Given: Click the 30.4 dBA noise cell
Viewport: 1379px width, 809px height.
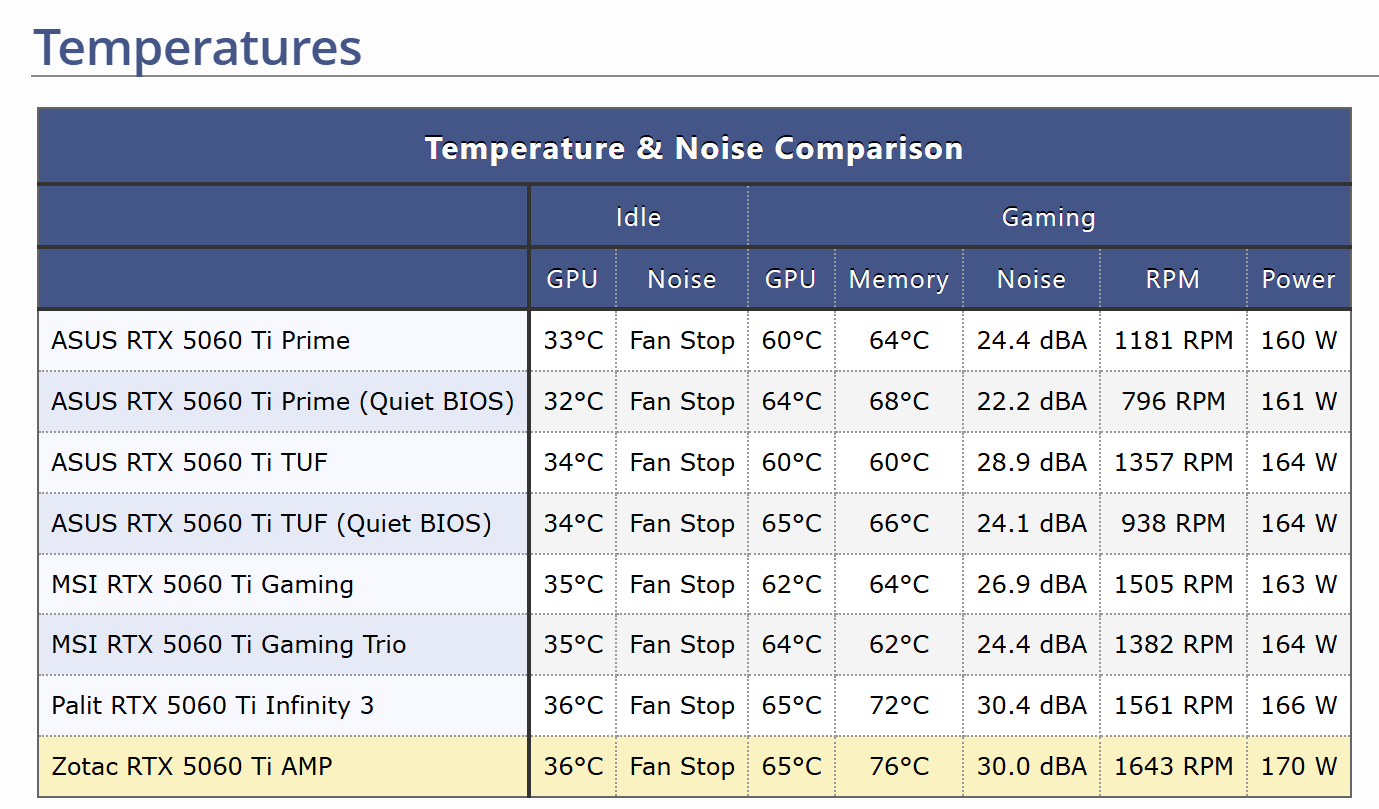Looking at the screenshot, I should coord(1031,706).
